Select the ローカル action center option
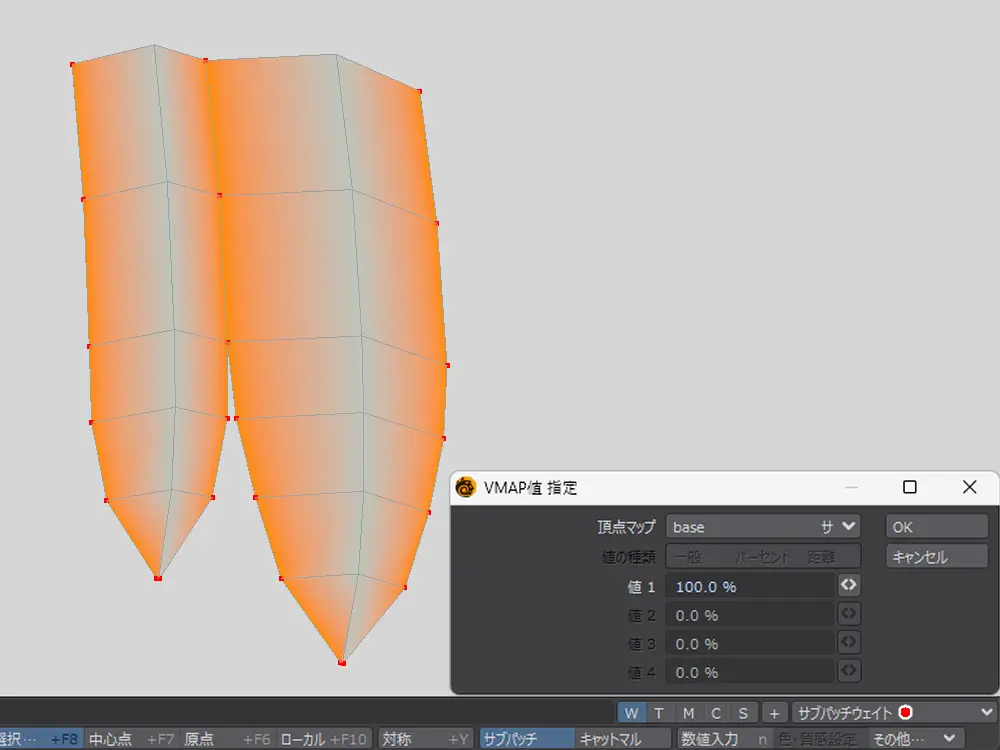Screen dimensions: 1000x750 click(325, 739)
